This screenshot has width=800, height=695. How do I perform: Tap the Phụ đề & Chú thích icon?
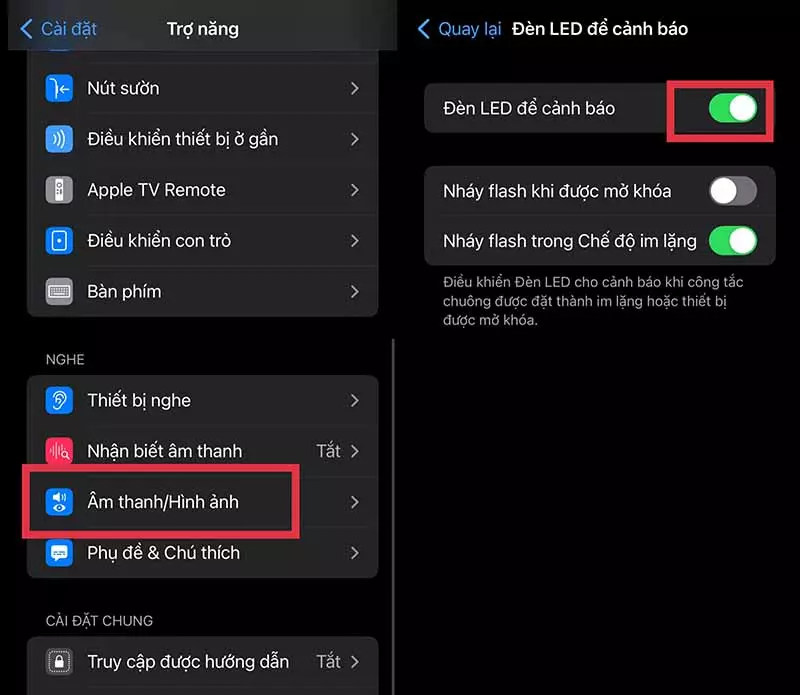coord(59,553)
